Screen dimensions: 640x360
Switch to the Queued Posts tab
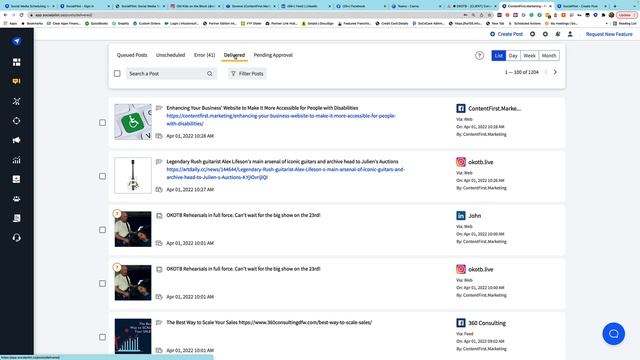click(x=132, y=55)
